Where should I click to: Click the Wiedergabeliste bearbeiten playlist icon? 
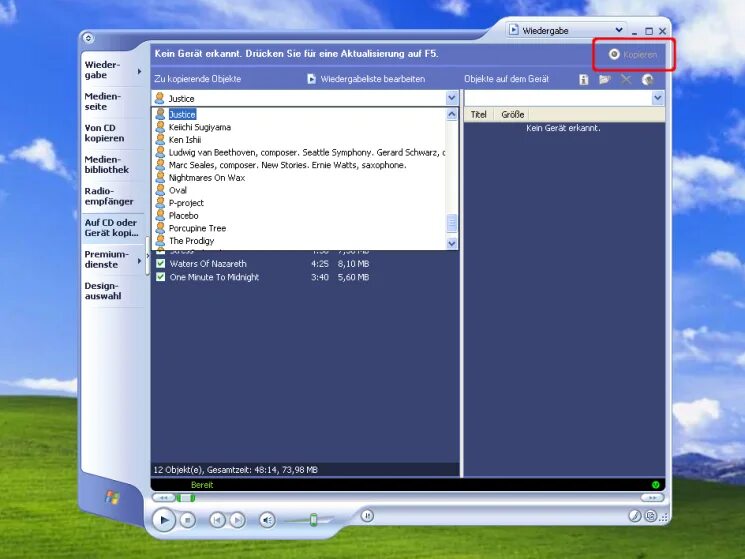311,79
